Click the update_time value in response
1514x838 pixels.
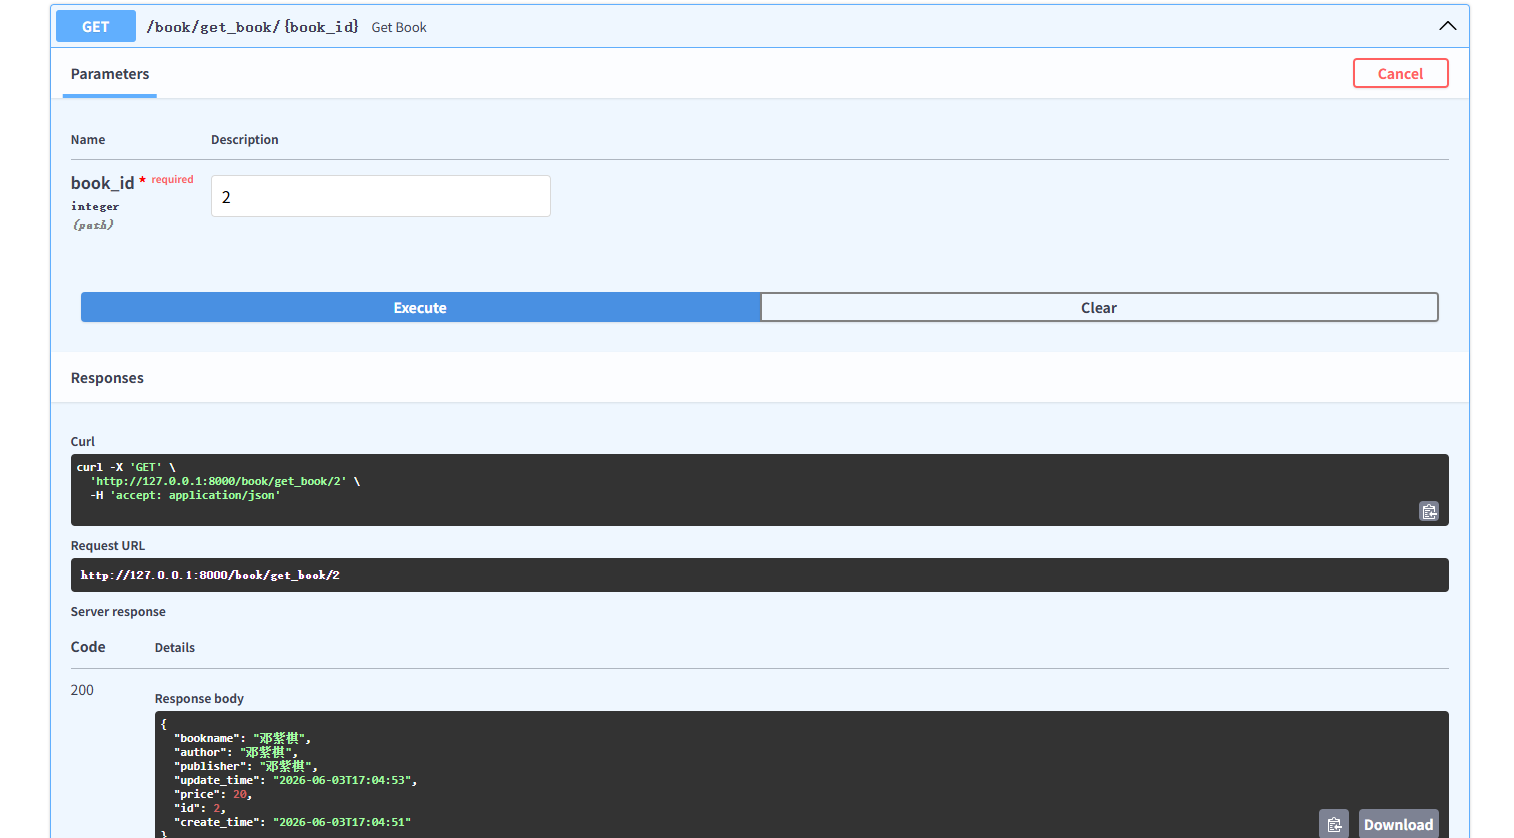(x=341, y=780)
